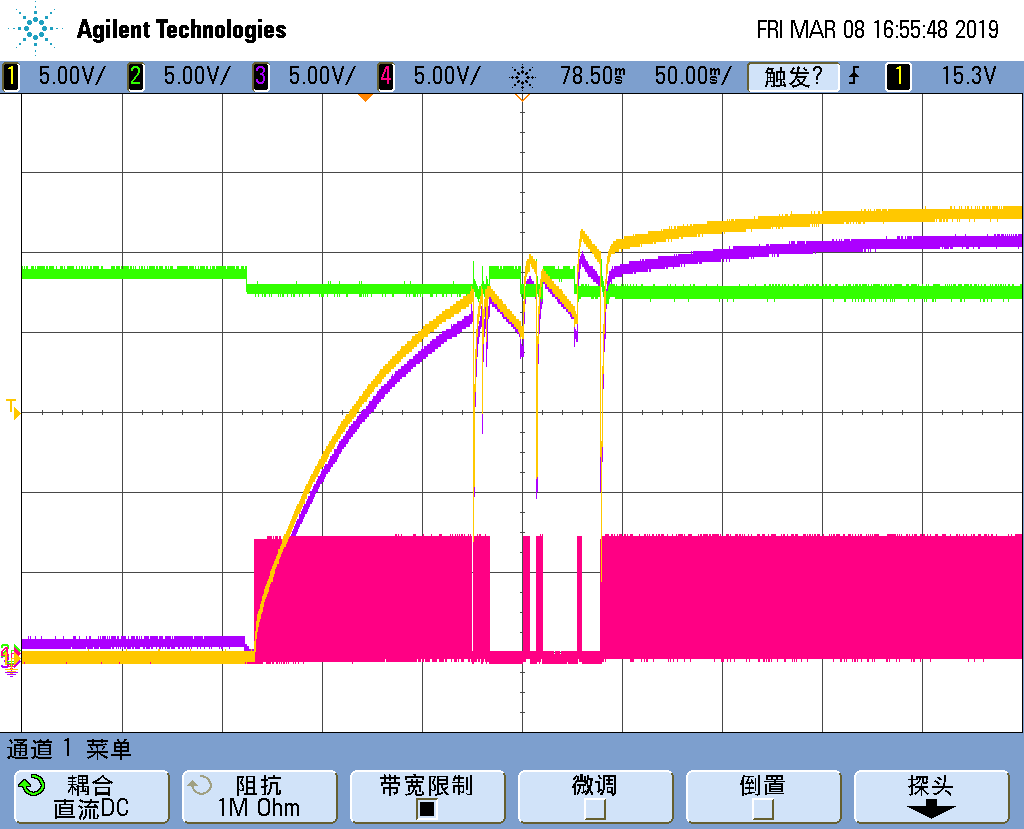Viewport: 1024px width, 829px height.
Task: Select the channel 2 green badge
Action: click(x=135, y=76)
